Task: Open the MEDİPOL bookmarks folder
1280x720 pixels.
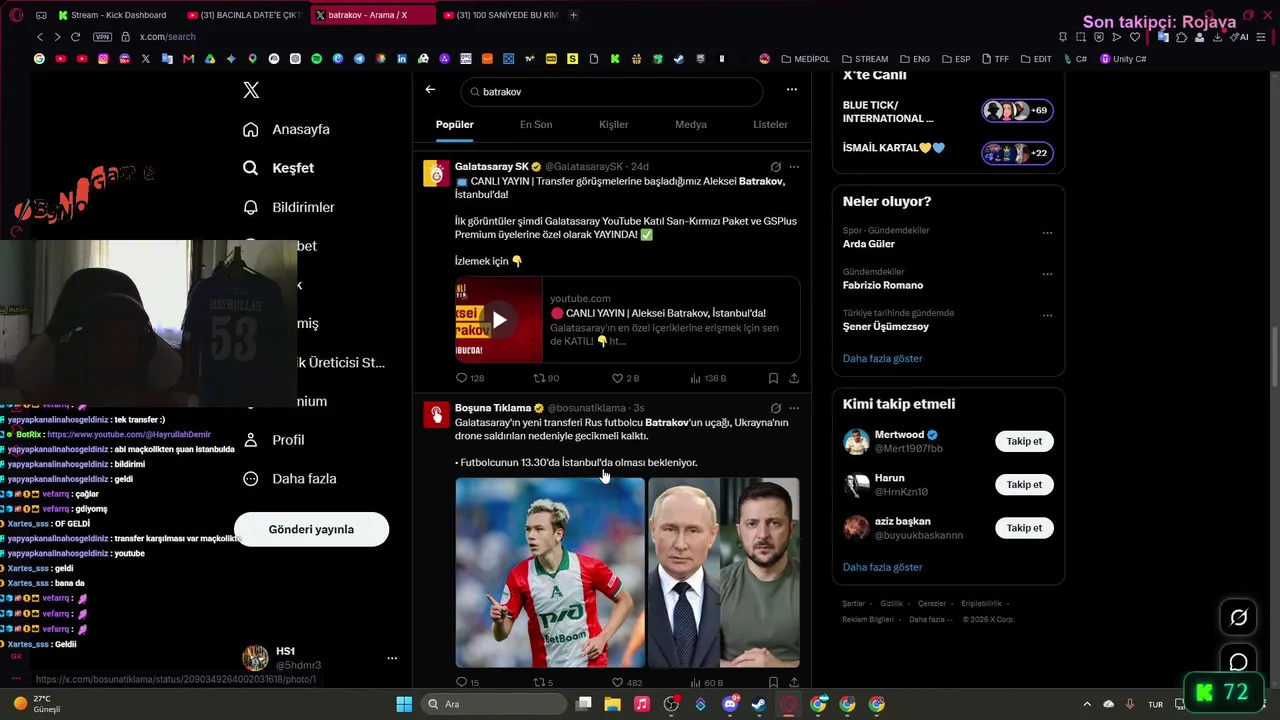Action: (x=805, y=59)
